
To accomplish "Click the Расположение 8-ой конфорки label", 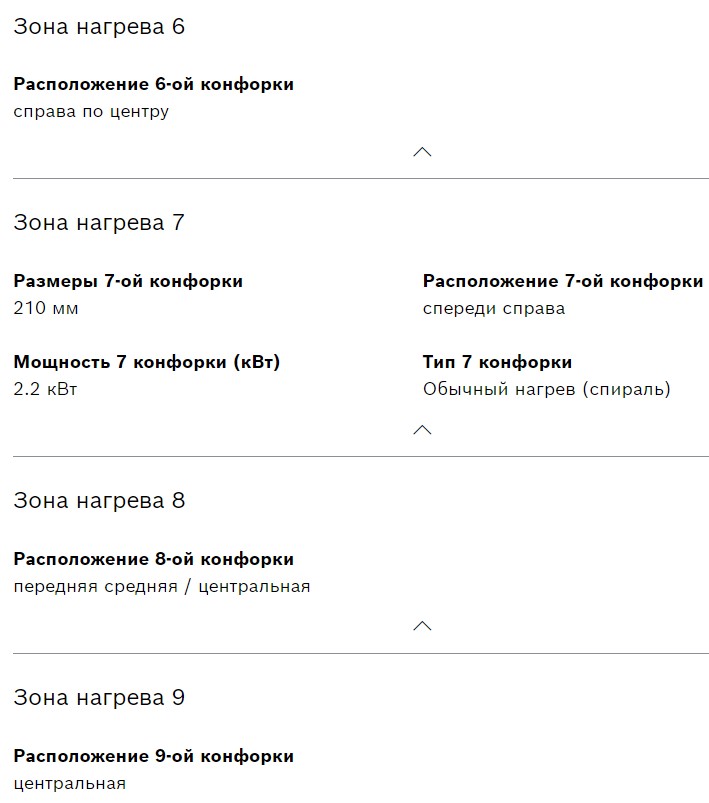I will (x=154, y=559).
